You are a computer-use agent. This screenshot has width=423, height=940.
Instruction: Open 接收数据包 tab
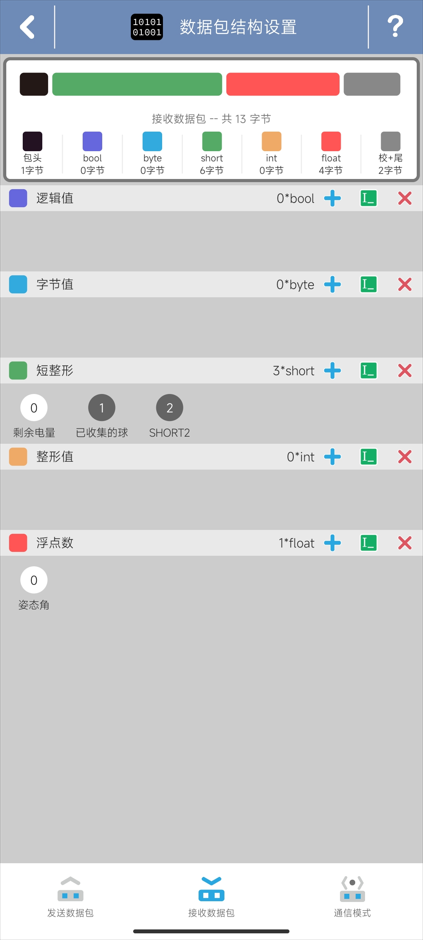coord(212,897)
